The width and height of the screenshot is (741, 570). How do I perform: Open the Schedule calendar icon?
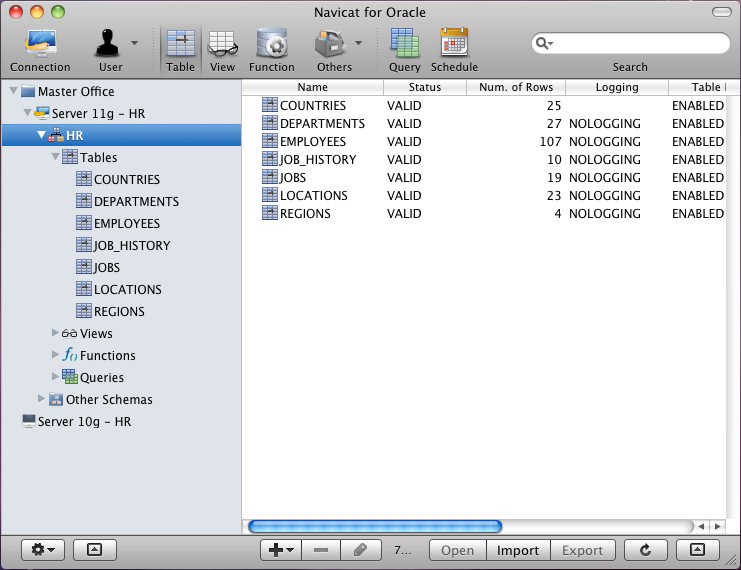pyautogui.click(x=454, y=43)
